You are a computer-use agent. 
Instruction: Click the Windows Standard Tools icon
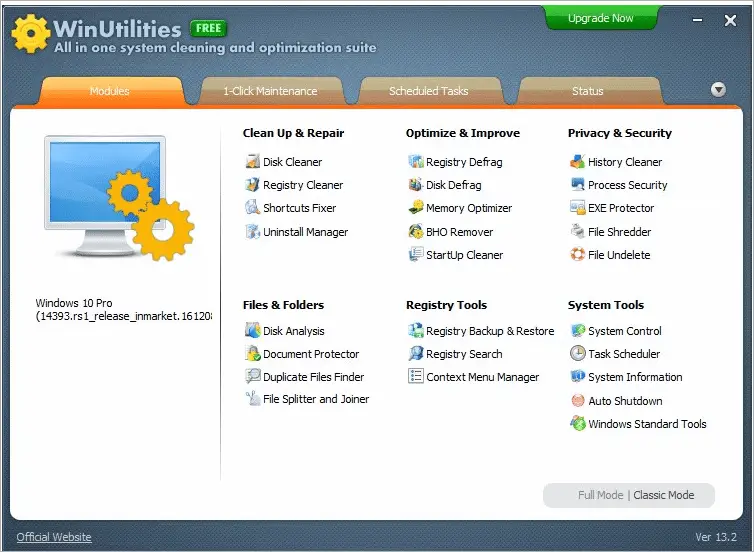[578, 424]
